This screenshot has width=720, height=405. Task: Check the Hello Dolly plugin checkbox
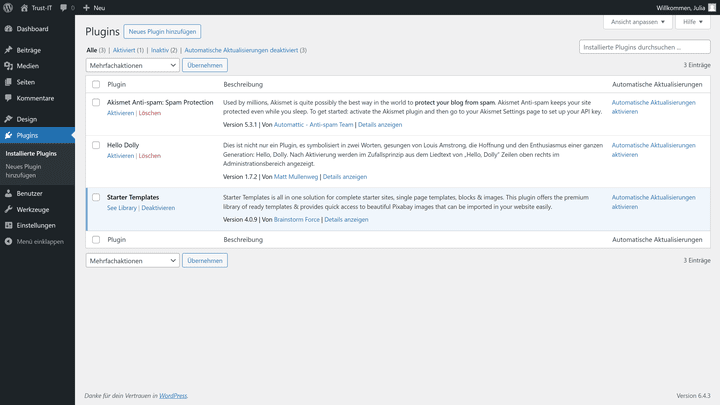point(96,145)
